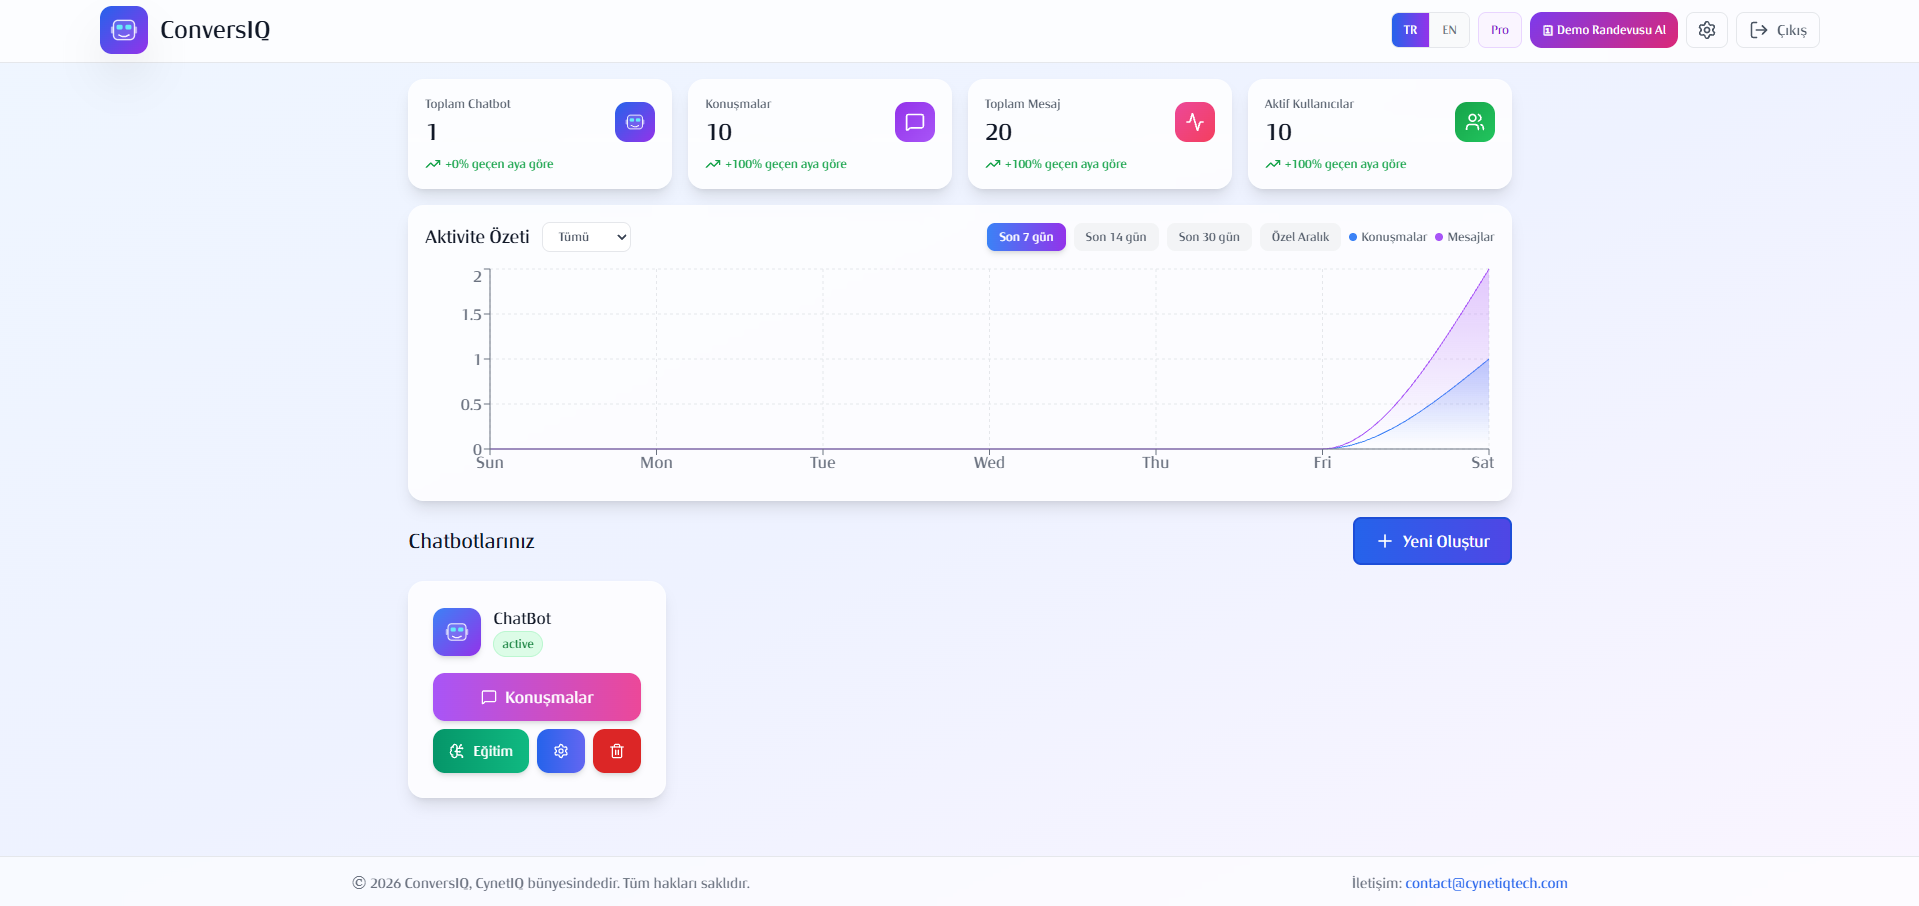Delete ChatBot using the red trash button
Screen dimensions: 1919x906
coord(617,751)
